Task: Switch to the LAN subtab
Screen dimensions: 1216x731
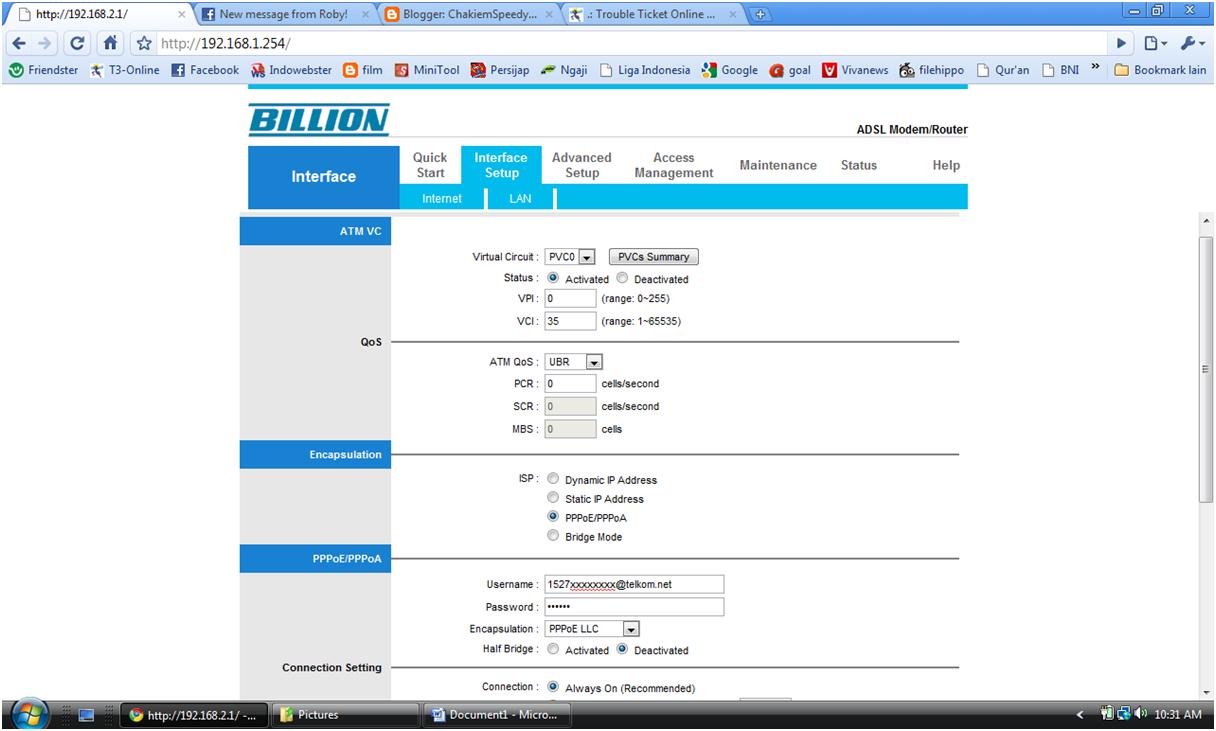Action: pyautogui.click(x=519, y=198)
